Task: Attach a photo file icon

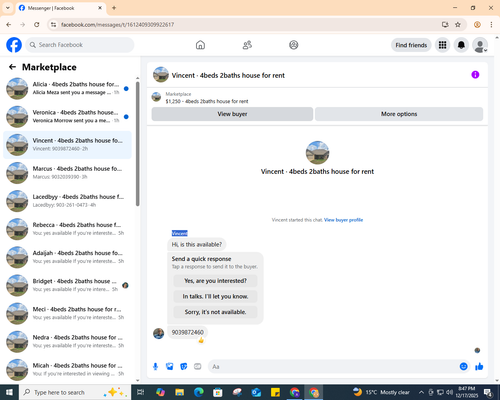Action: (x=170, y=367)
